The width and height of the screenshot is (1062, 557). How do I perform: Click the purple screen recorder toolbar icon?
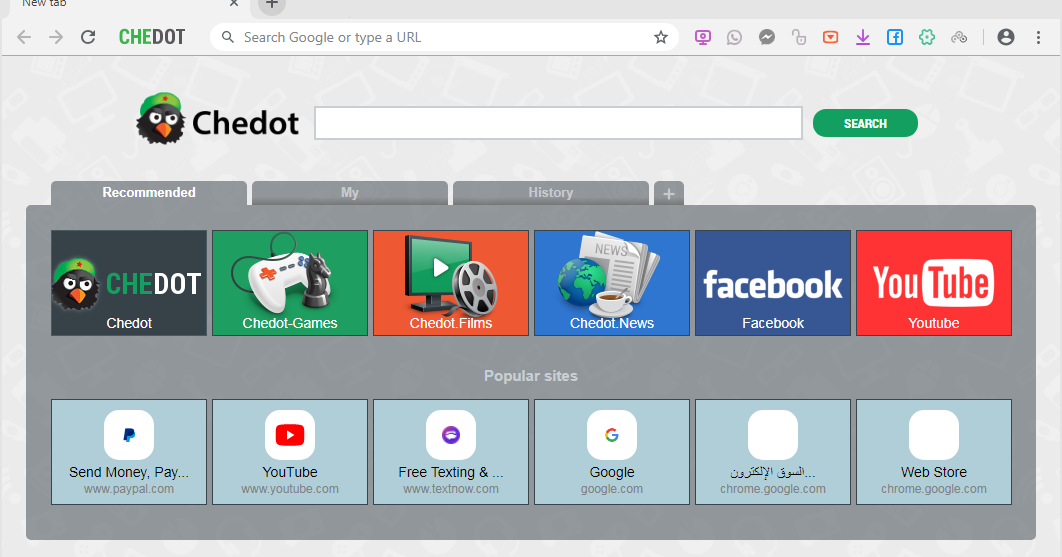point(702,37)
